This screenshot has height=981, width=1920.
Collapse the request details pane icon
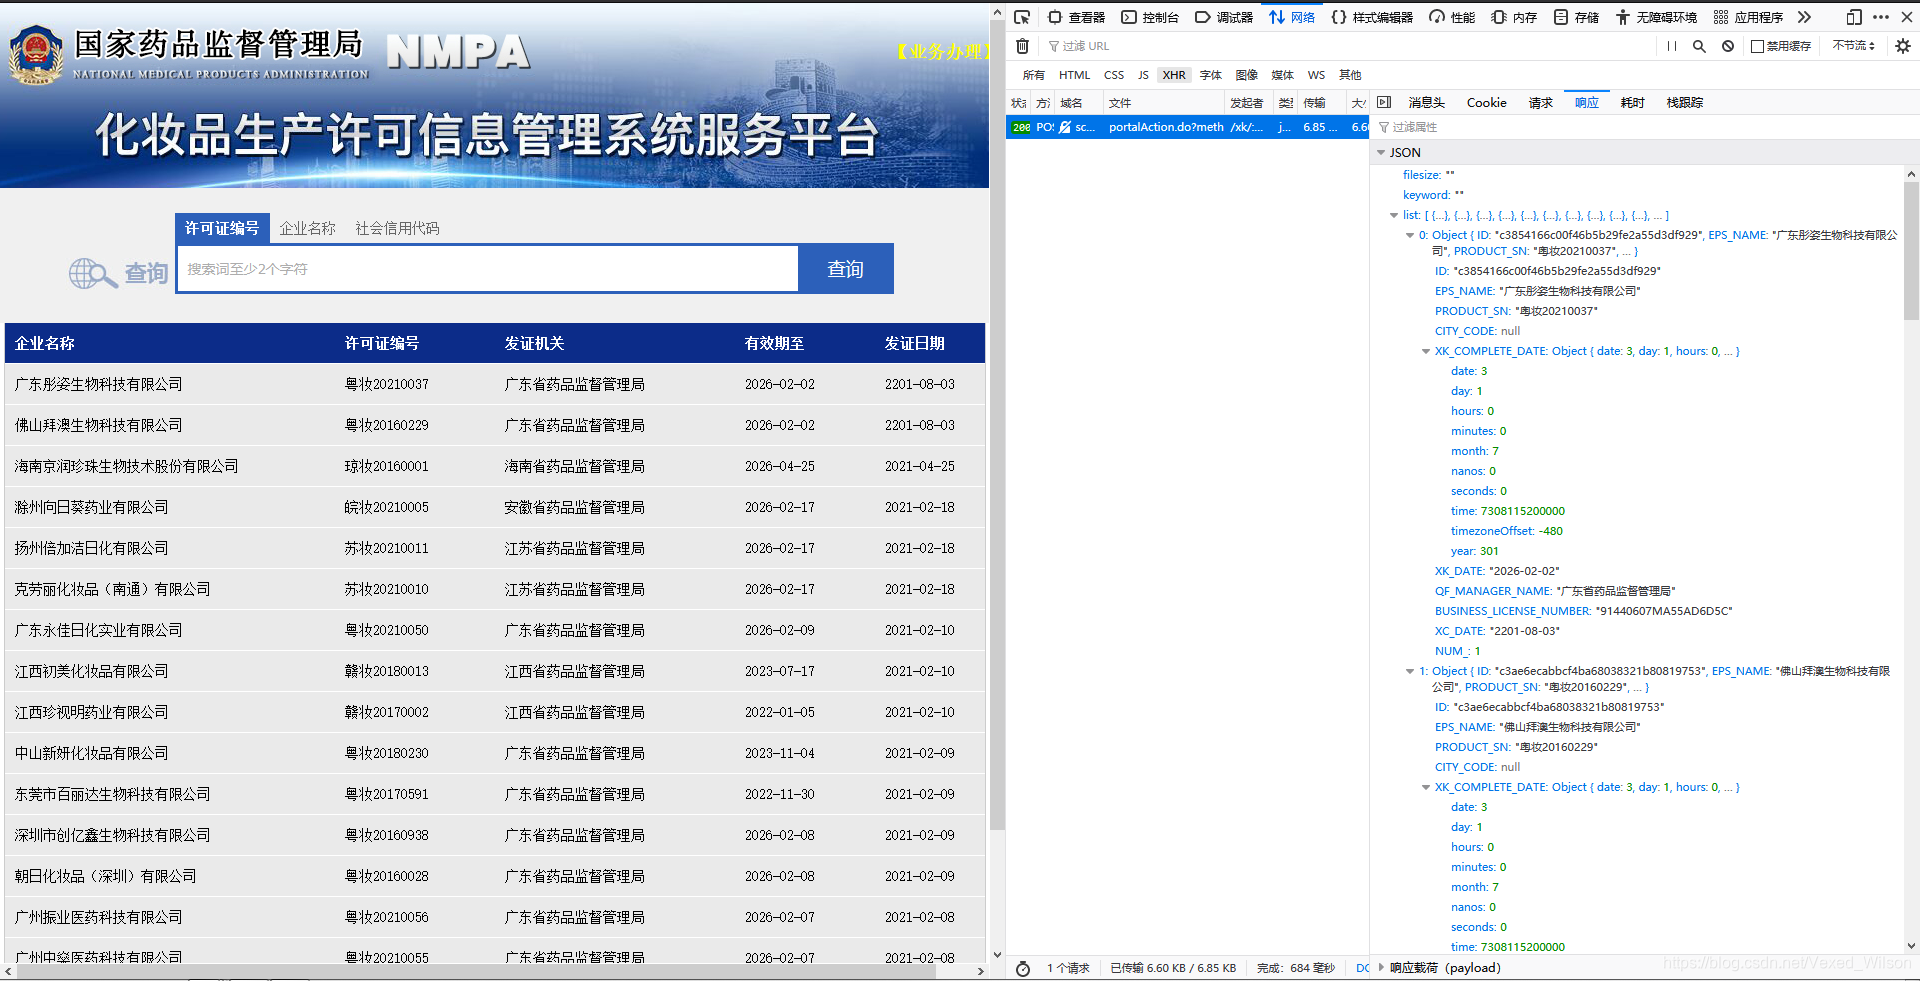tap(1384, 102)
